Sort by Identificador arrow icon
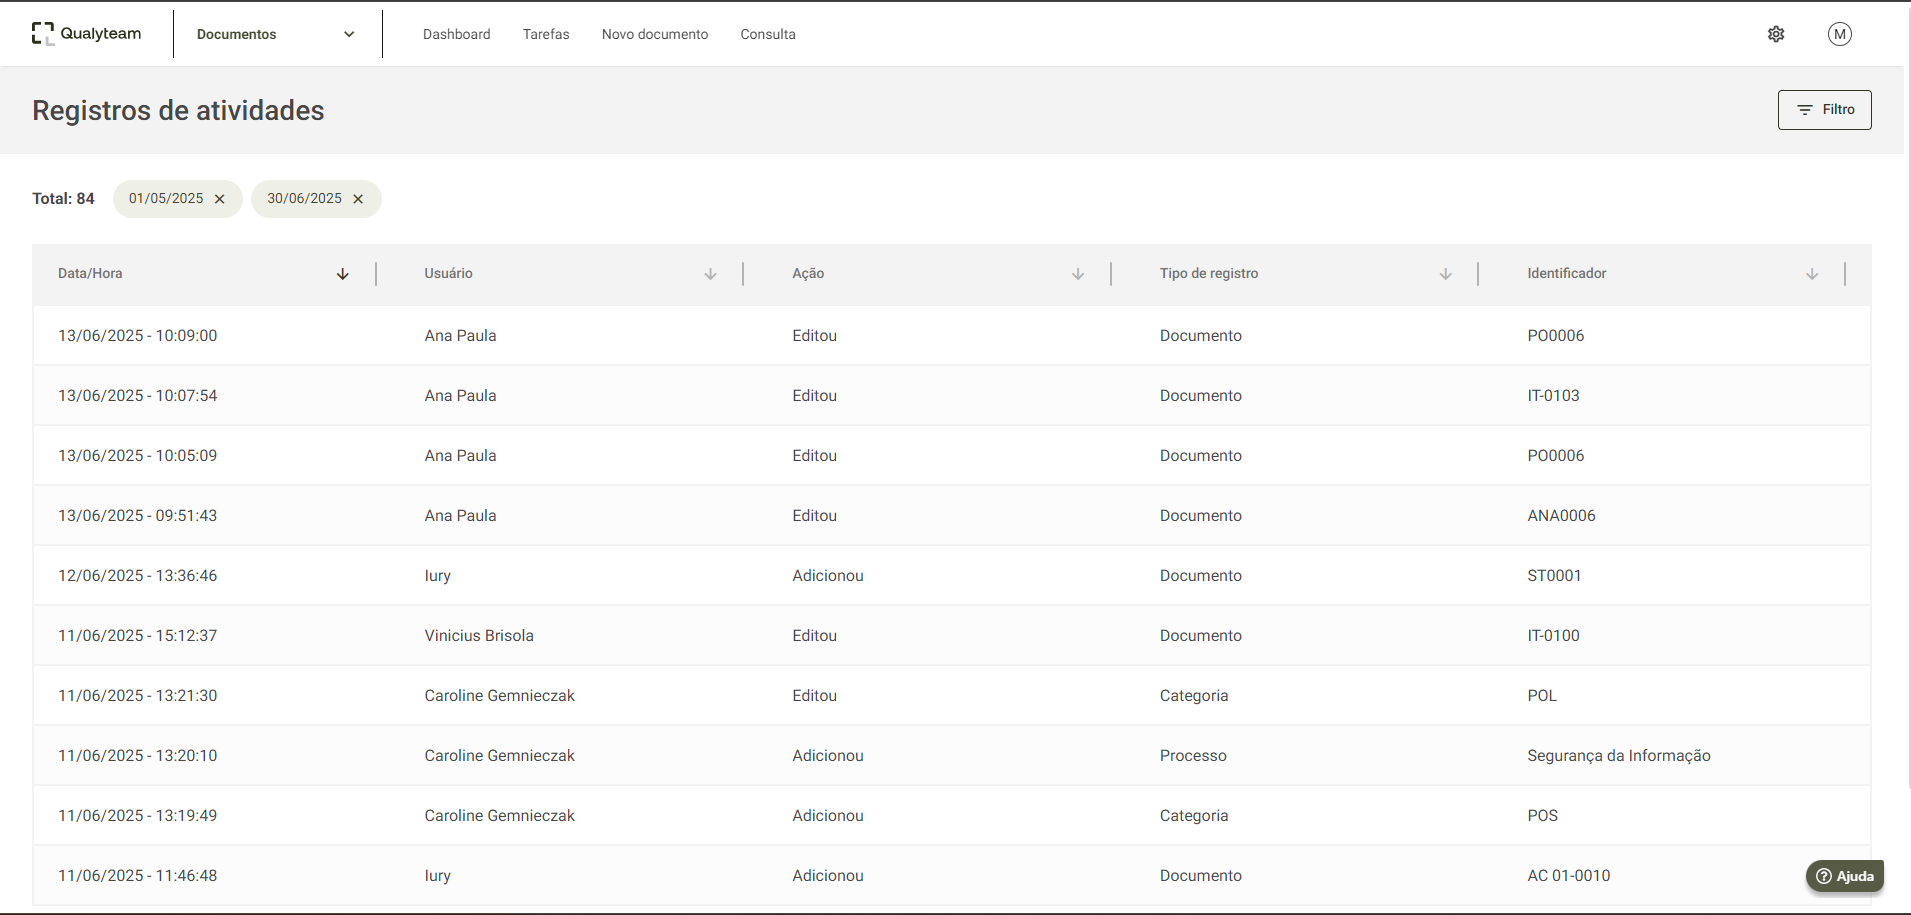The width and height of the screenshot is (1911, 915). (1812, 274)
